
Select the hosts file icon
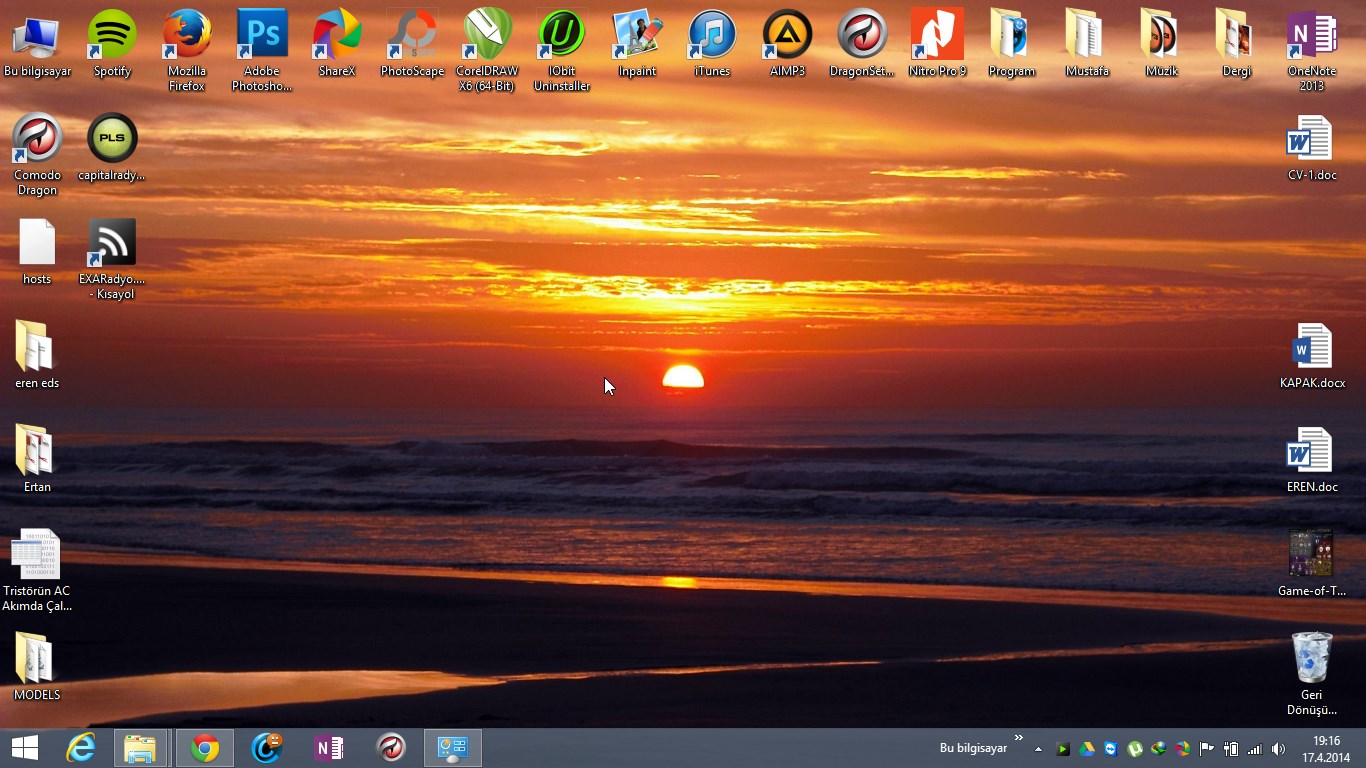pos(37,252)
